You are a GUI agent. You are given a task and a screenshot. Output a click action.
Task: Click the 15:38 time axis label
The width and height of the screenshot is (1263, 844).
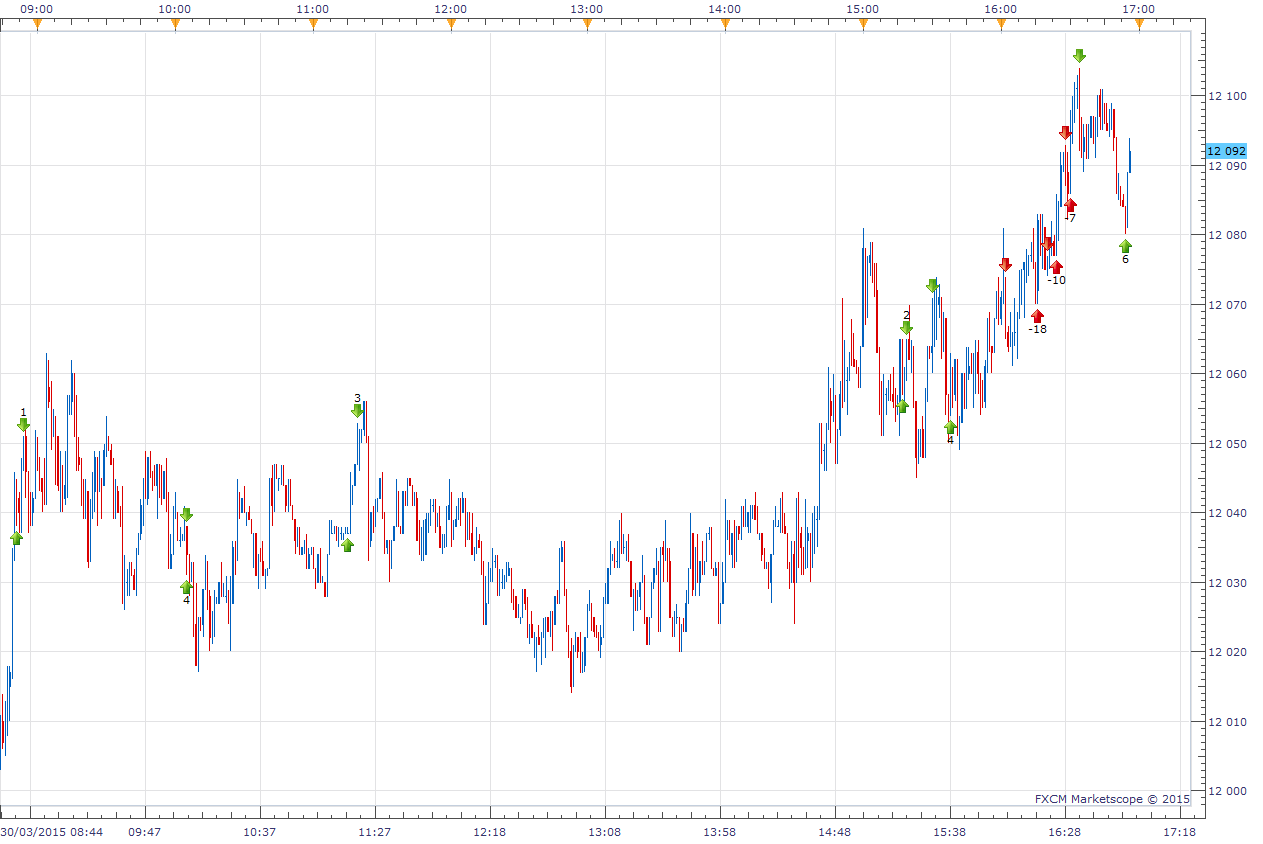[950, 832]
